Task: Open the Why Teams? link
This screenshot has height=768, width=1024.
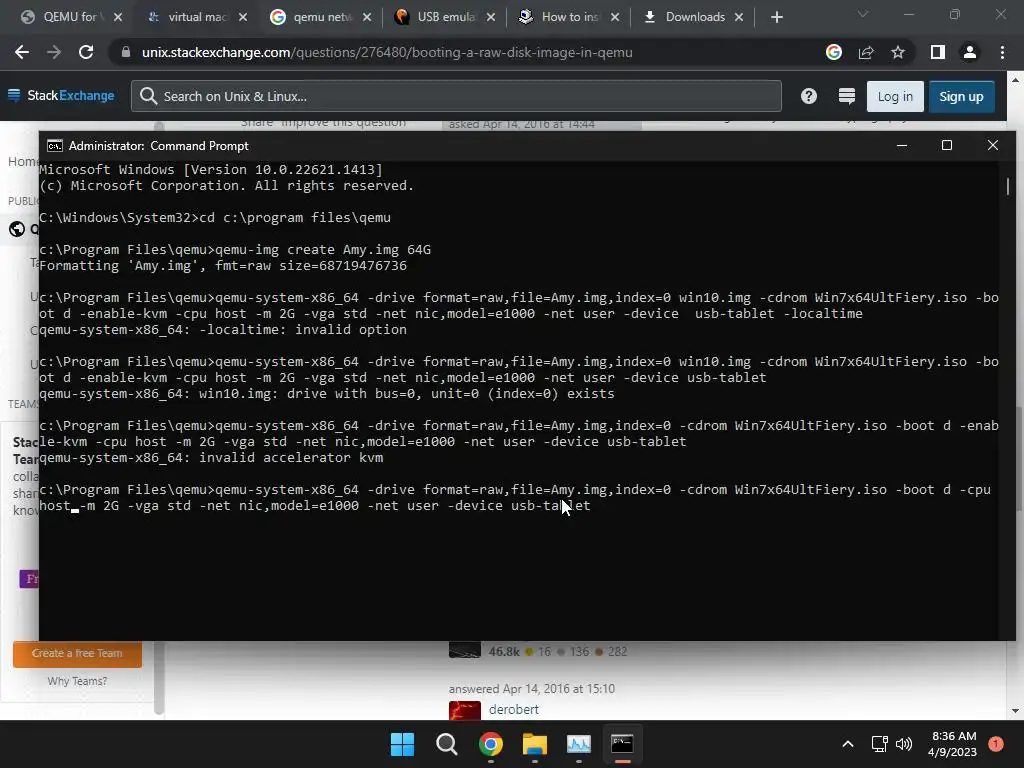Action: [x=77, y=680]
